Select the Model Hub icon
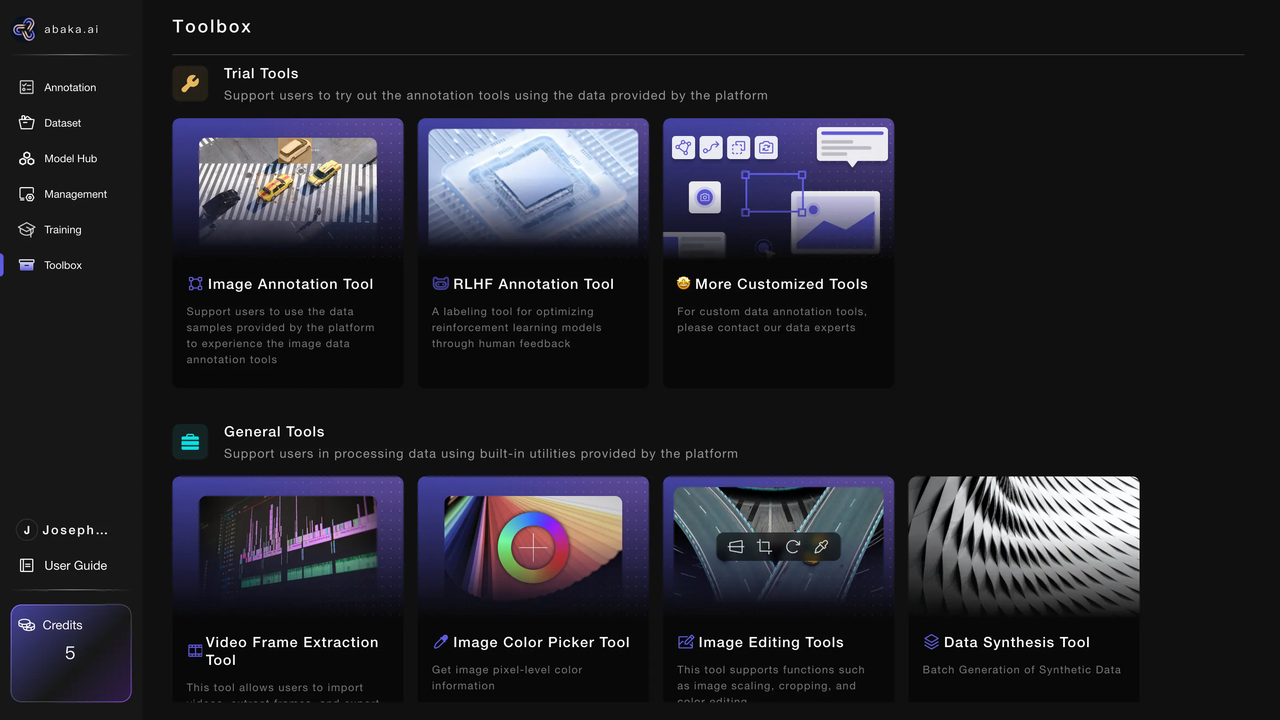 pyautogui.click(x=27, y=159)
